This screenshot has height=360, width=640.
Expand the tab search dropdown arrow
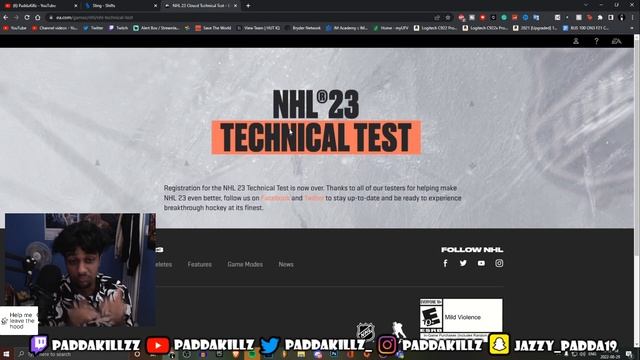[x=586, y=5]
